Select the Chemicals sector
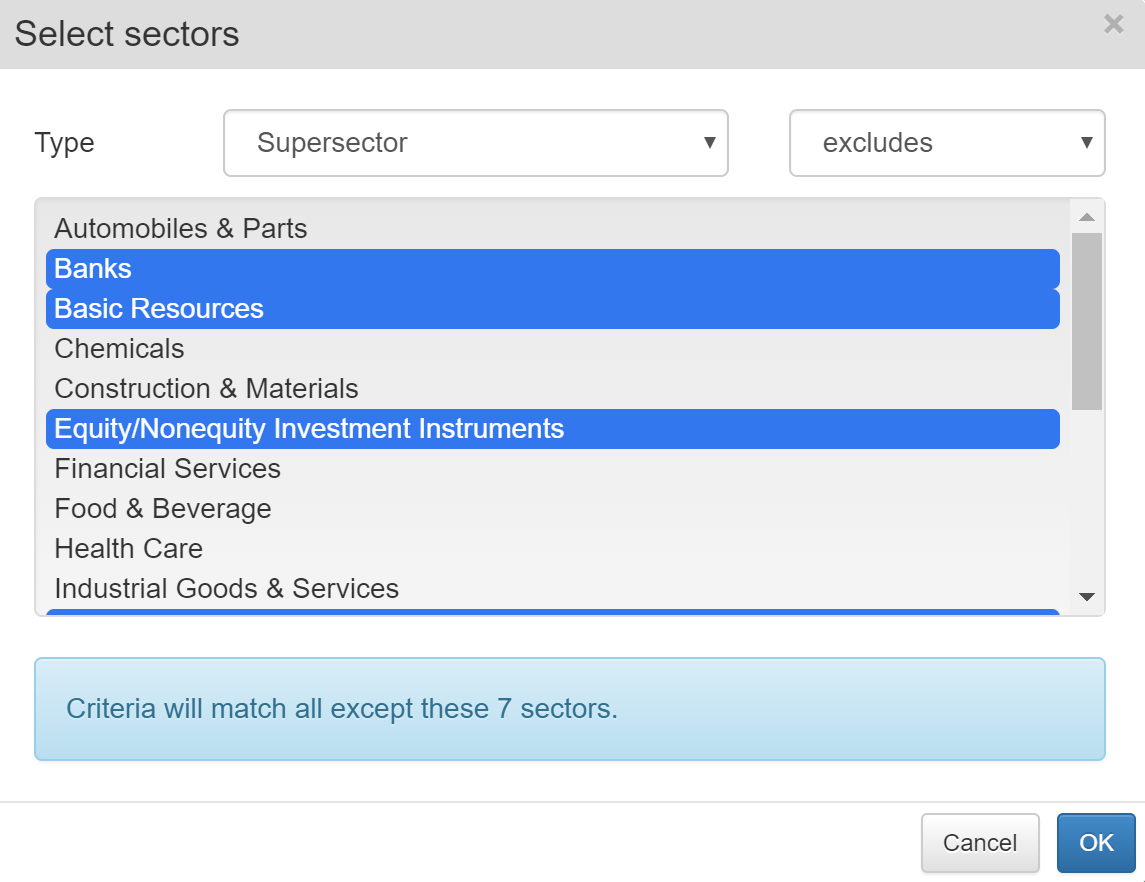This screenshot has width=1145, height=882. pos(553,349)
